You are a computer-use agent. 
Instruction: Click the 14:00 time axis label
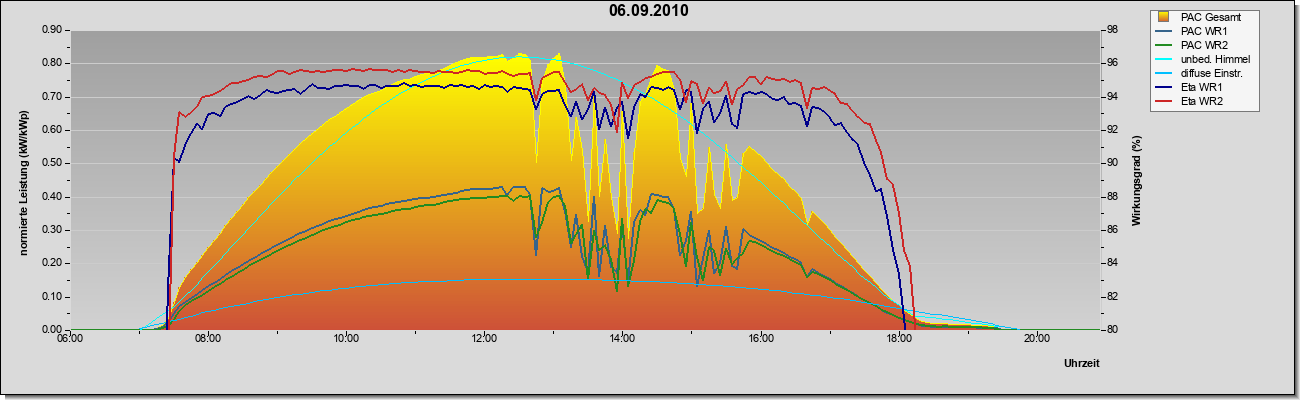[622, 338]
